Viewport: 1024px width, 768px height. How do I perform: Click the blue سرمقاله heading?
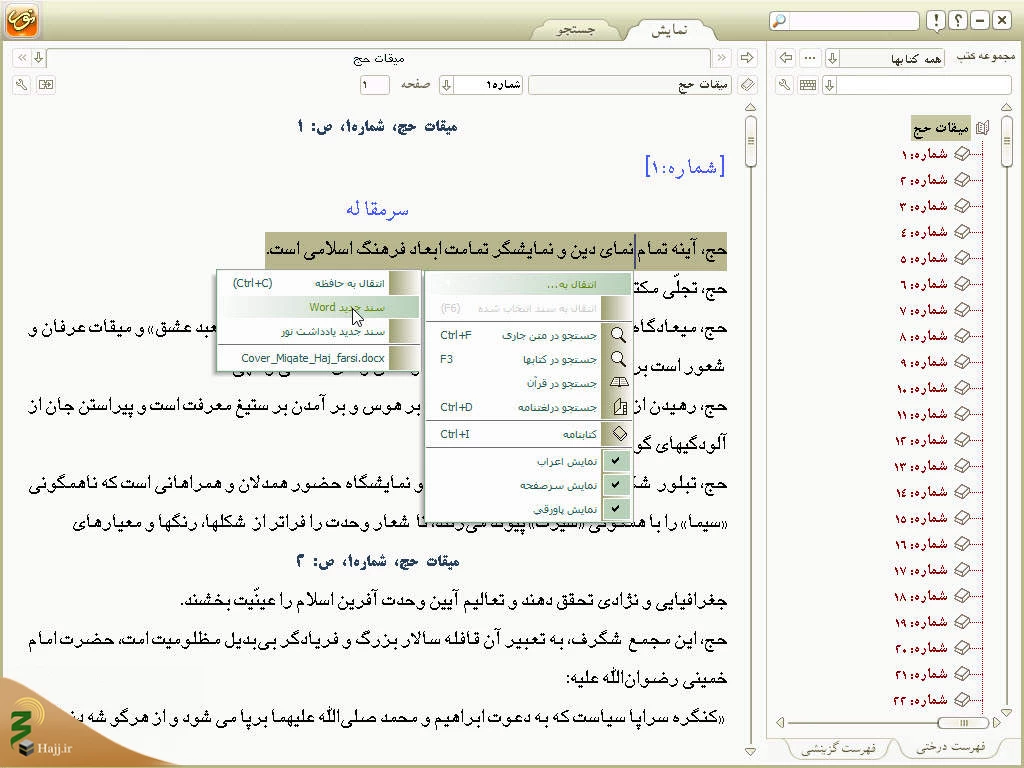pos(377,209)
